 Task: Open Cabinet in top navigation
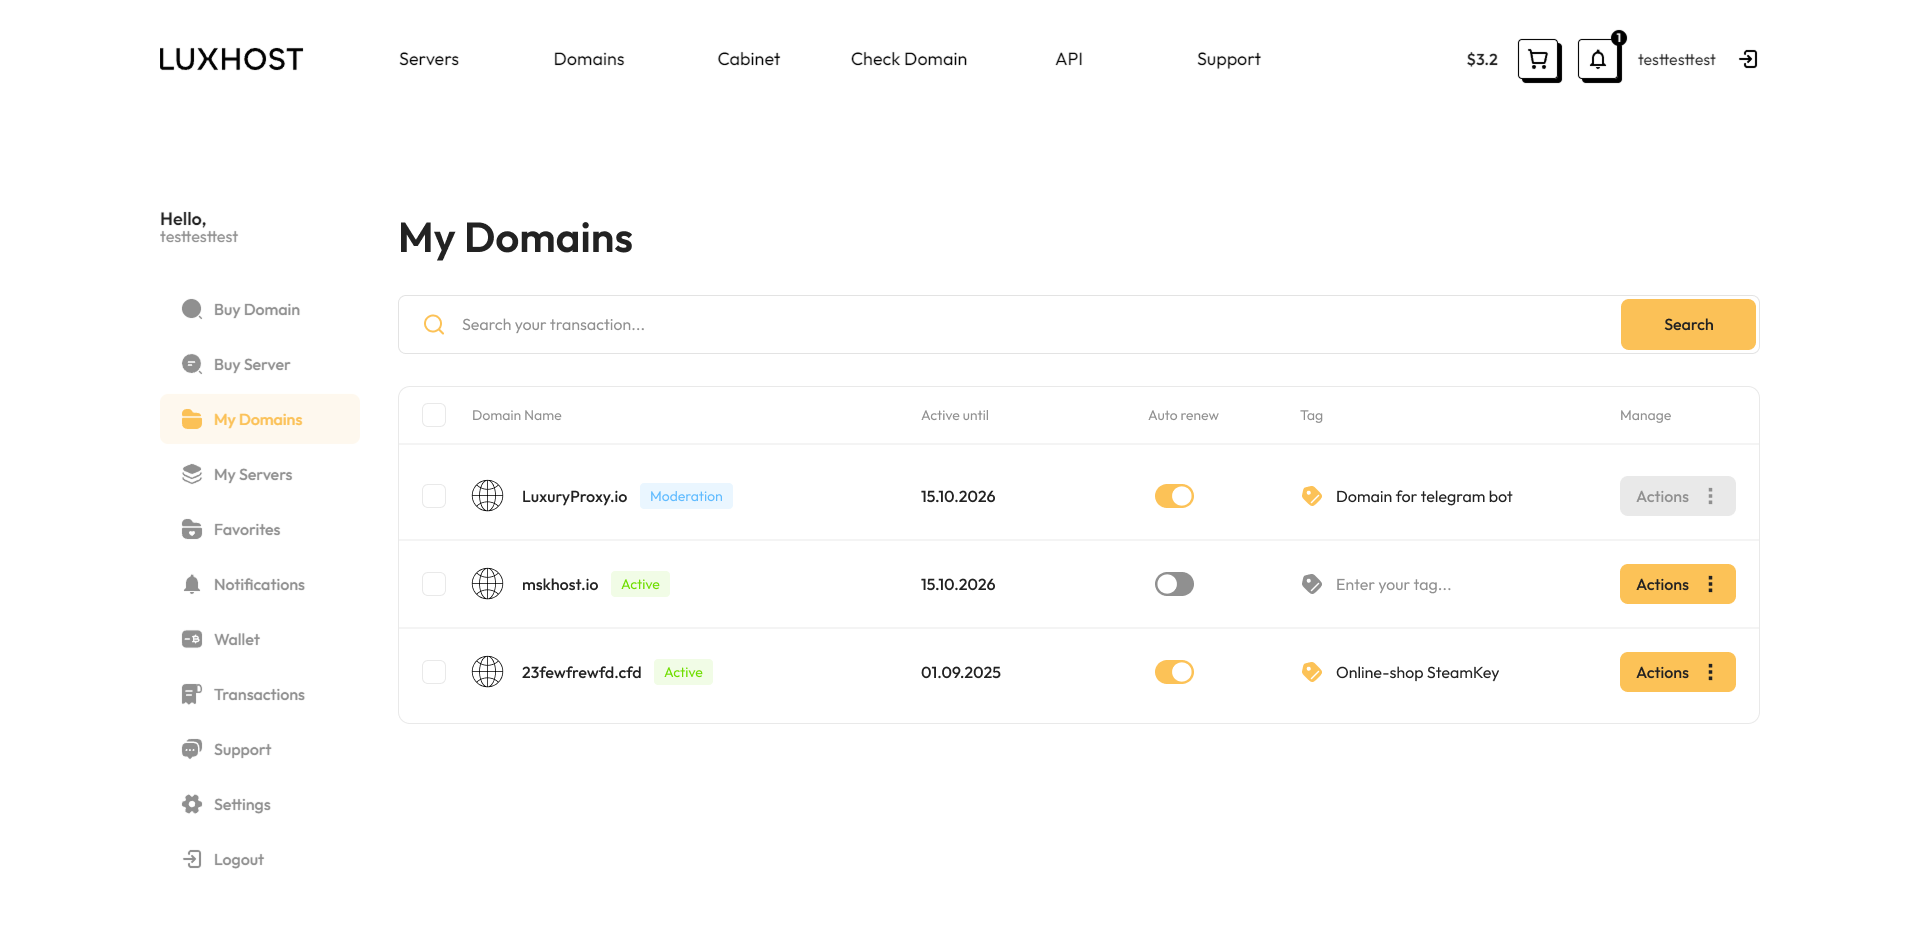749,59
